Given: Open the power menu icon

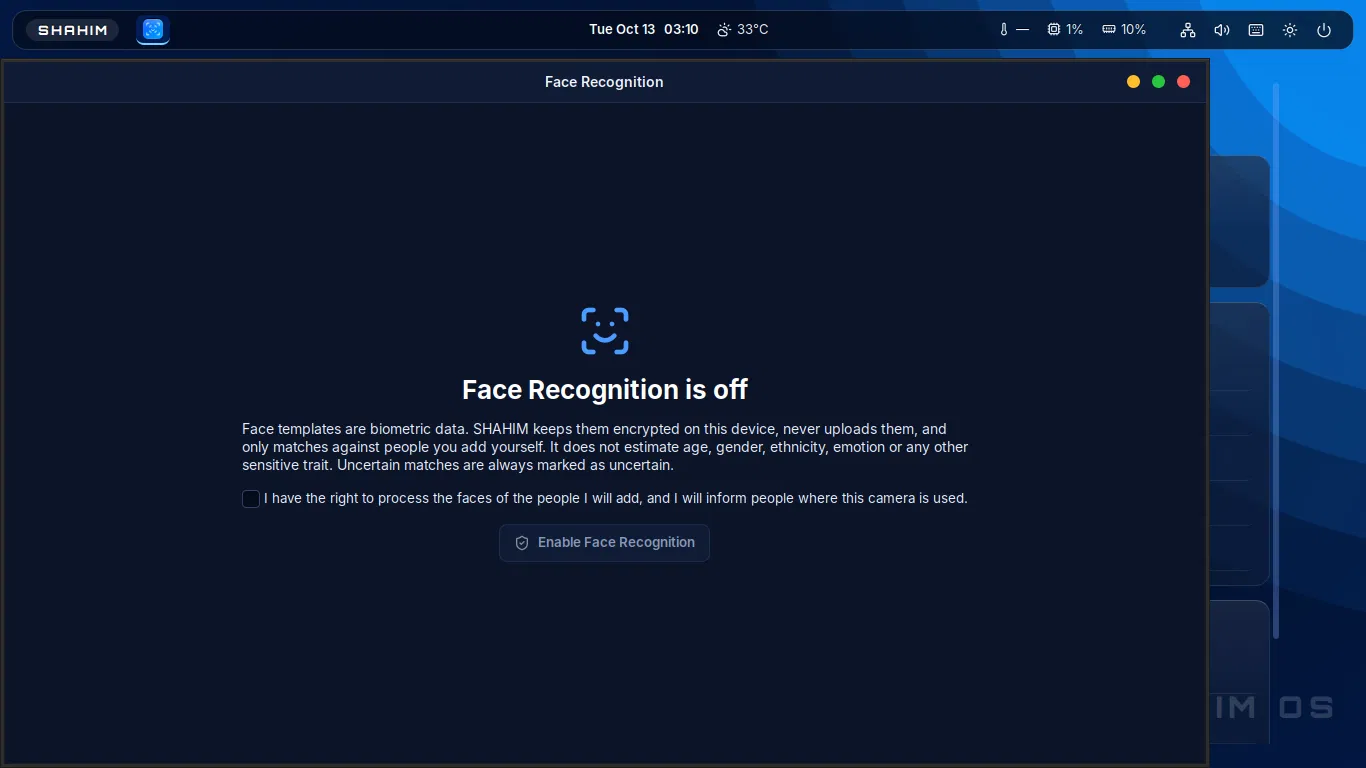Looking at the screenshot, I should tap(1324, 30).
